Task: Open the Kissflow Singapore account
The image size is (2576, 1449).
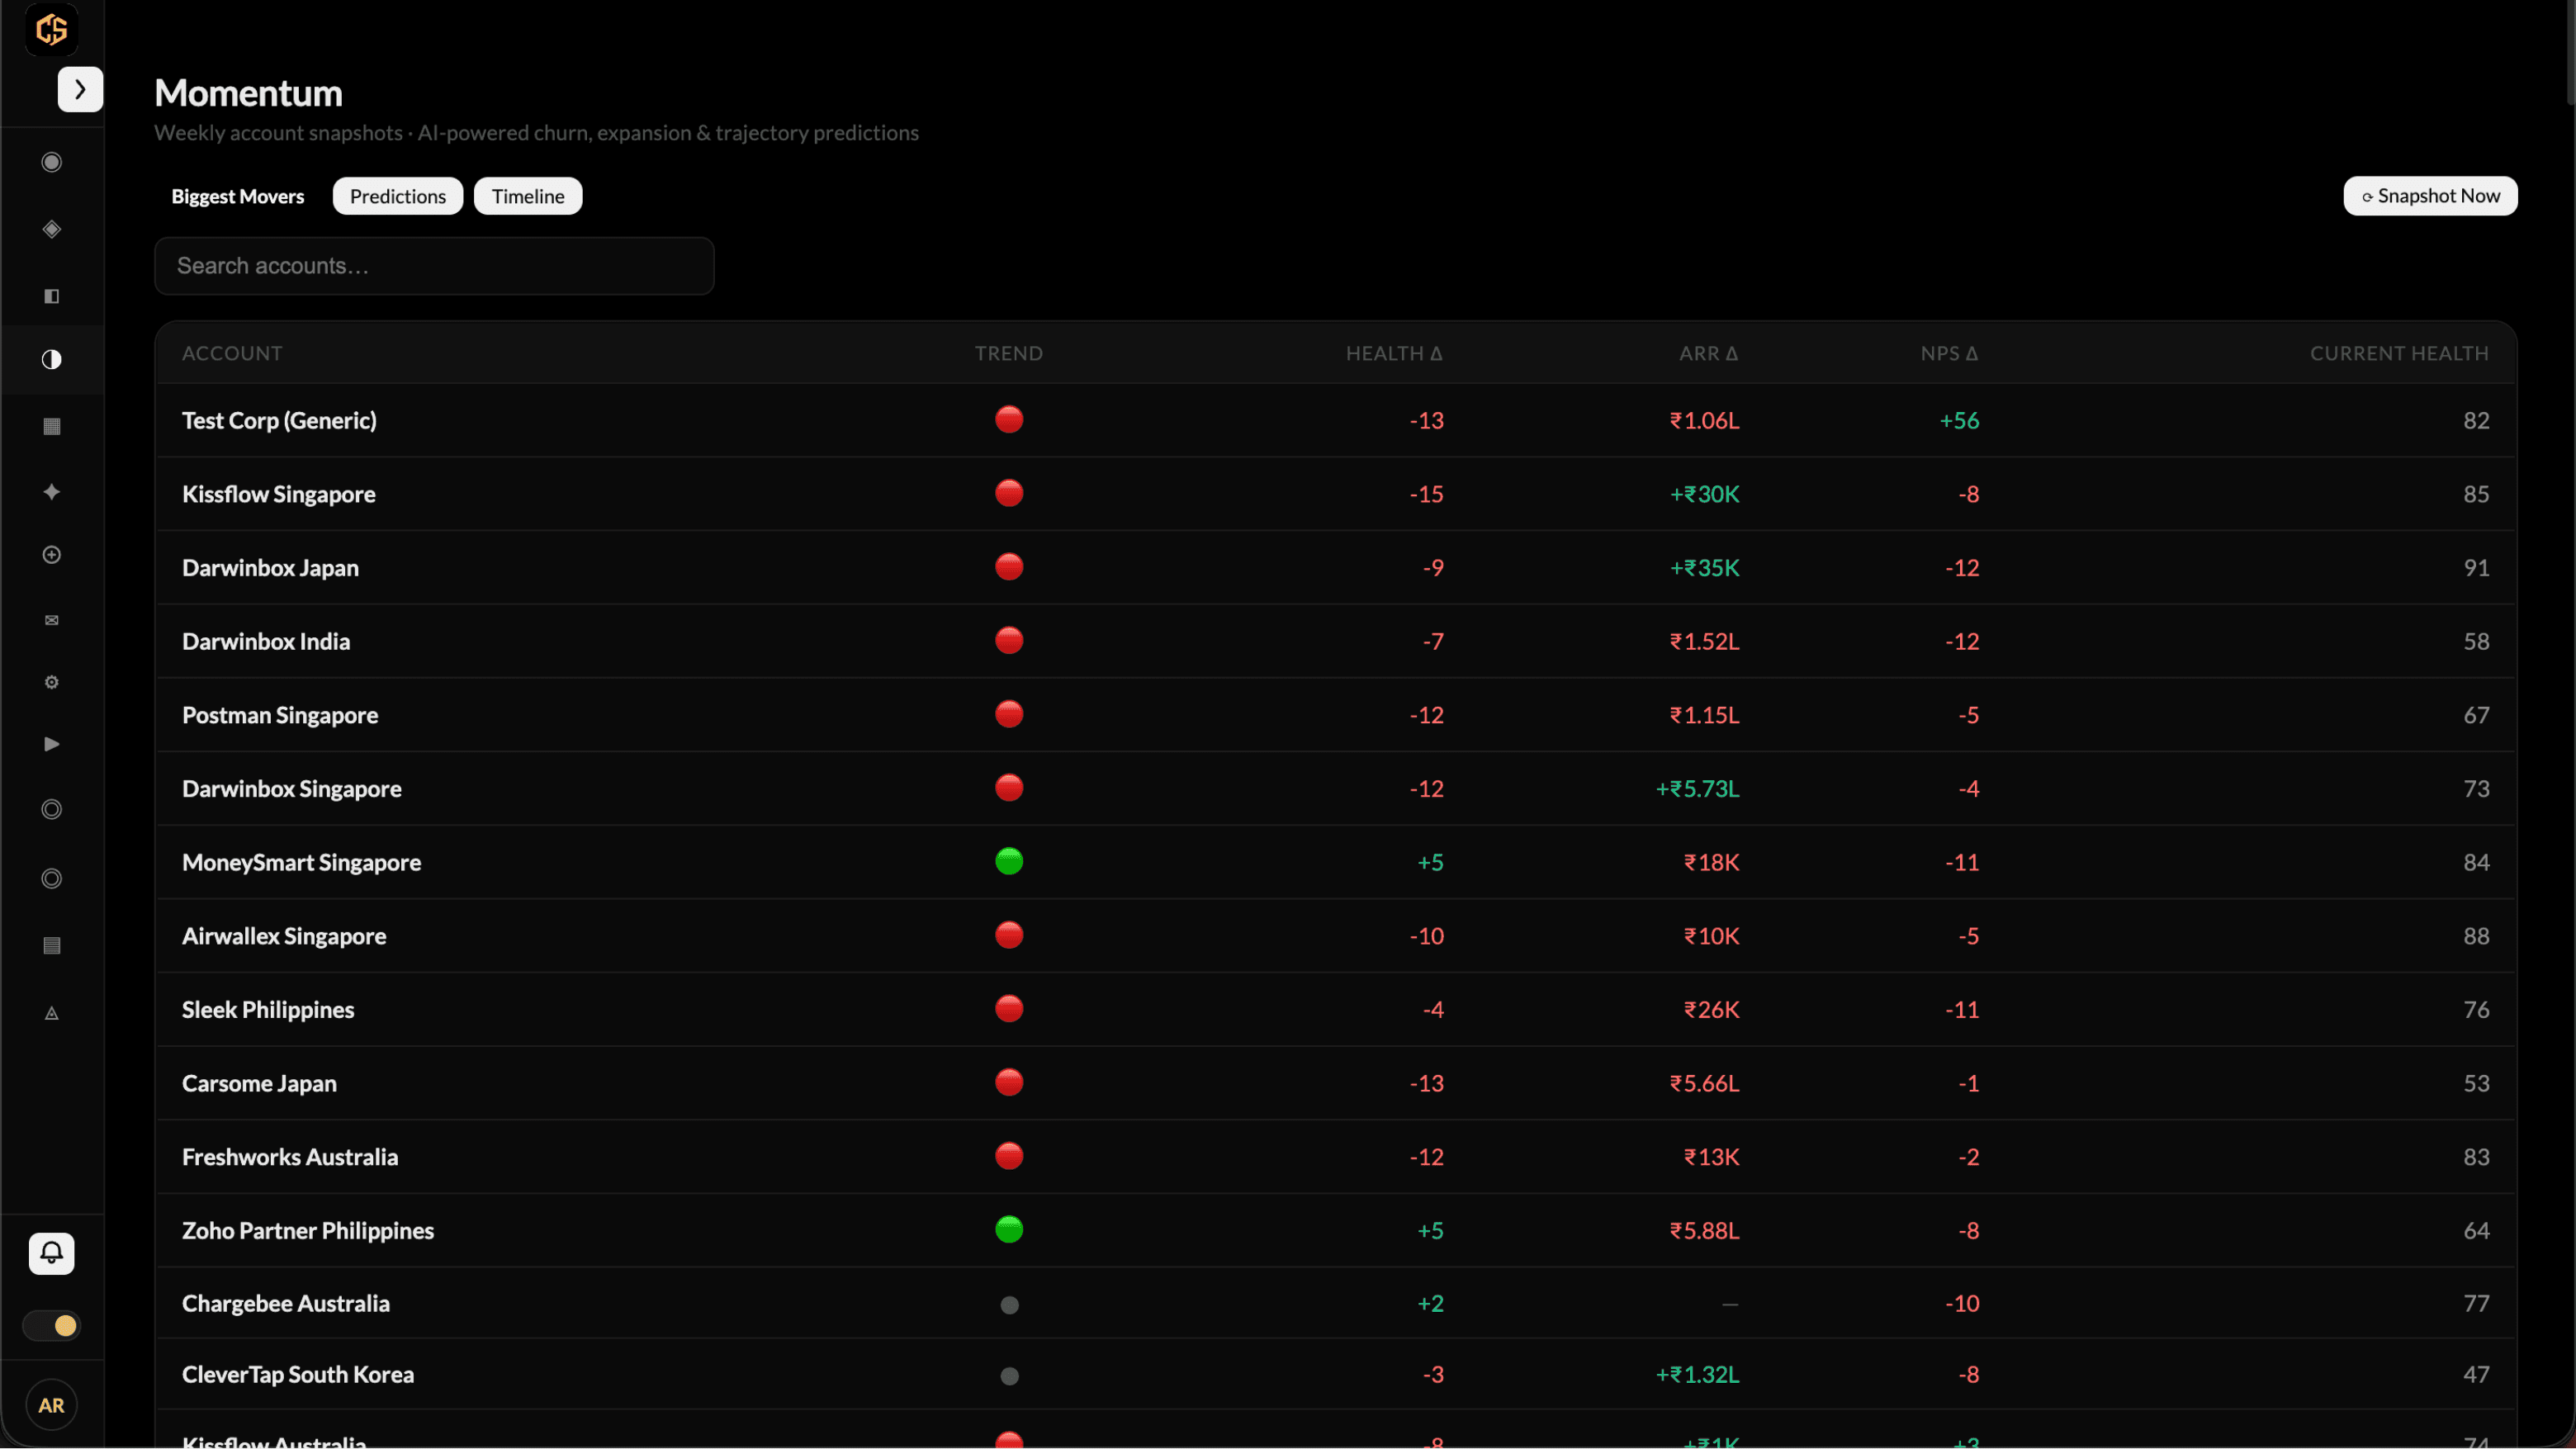Action: coord(279,495)
